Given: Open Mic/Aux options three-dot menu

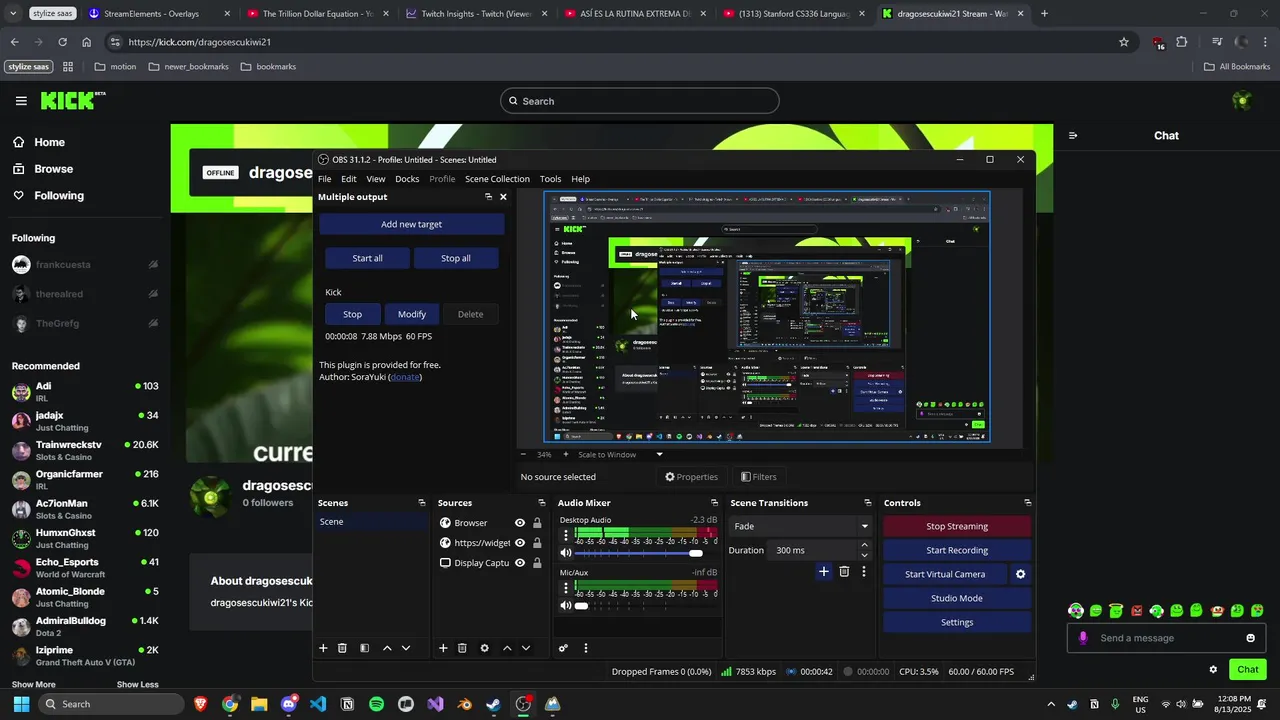Looking at the screenshot, I should [566, 588].
